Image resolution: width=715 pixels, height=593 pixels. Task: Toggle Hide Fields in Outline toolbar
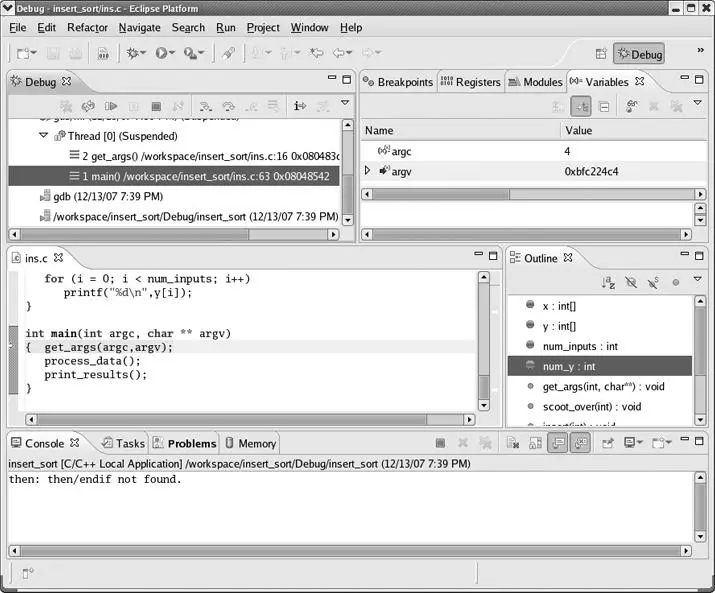[x=630, y=283]
